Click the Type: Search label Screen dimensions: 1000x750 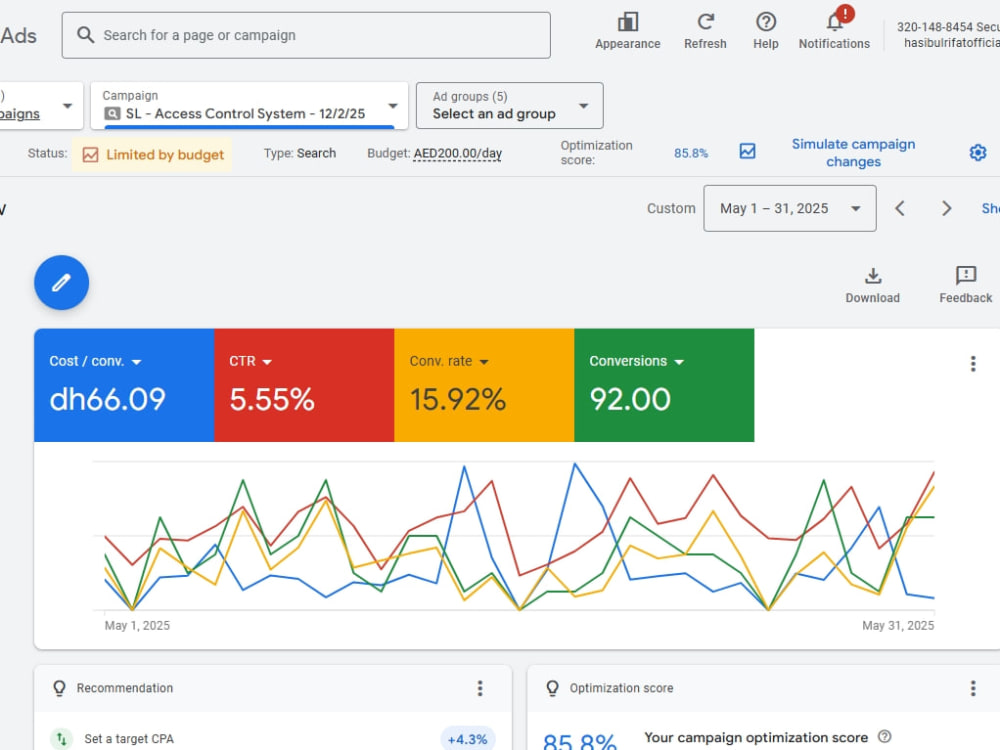click(x=300, y=153)
